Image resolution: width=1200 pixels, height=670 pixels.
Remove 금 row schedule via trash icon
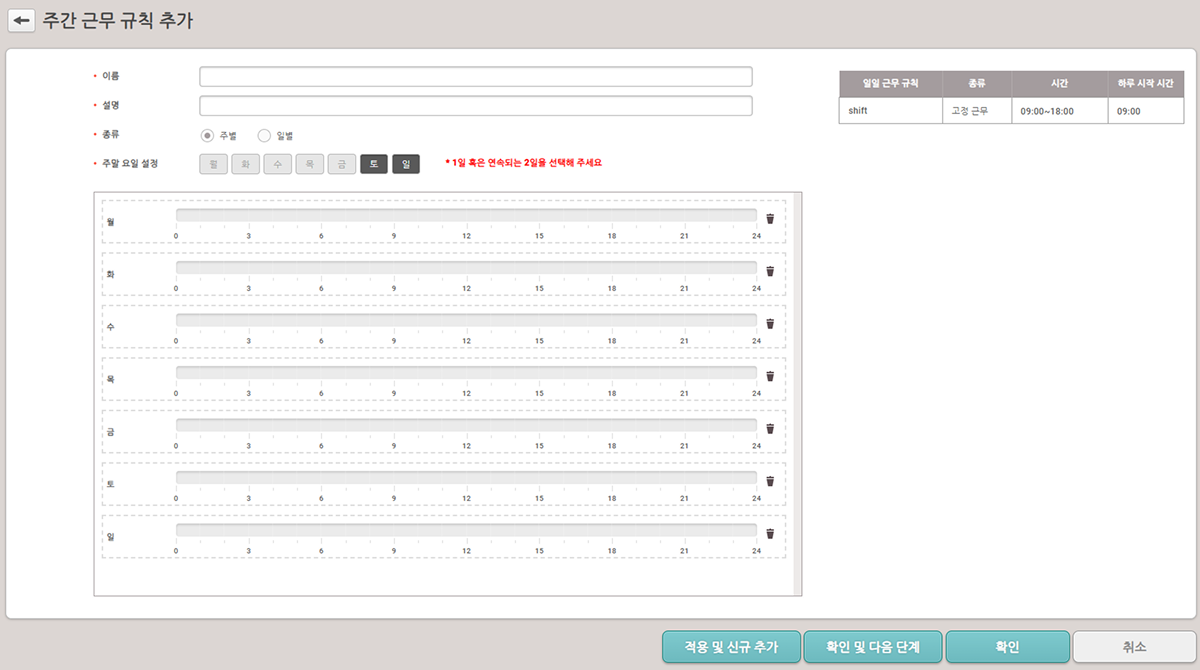[770, 428]
